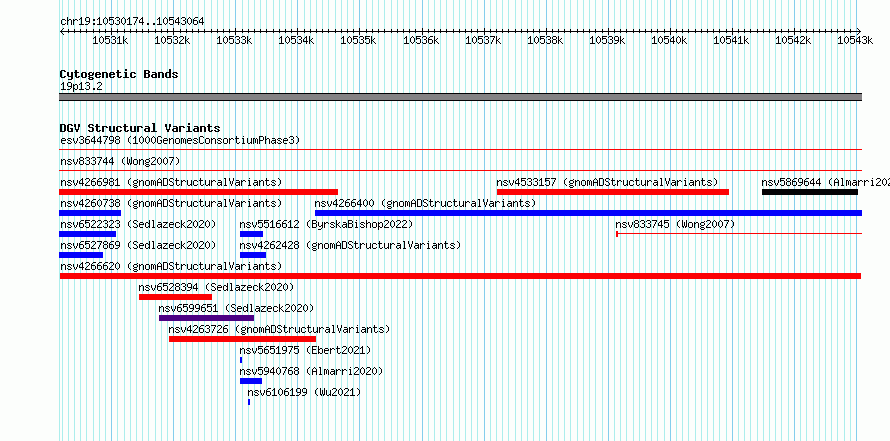The height and width of the screenshot is (441, 890).
Task: Click the 10539k ruler tick label
Action: (x=607, y=40)
